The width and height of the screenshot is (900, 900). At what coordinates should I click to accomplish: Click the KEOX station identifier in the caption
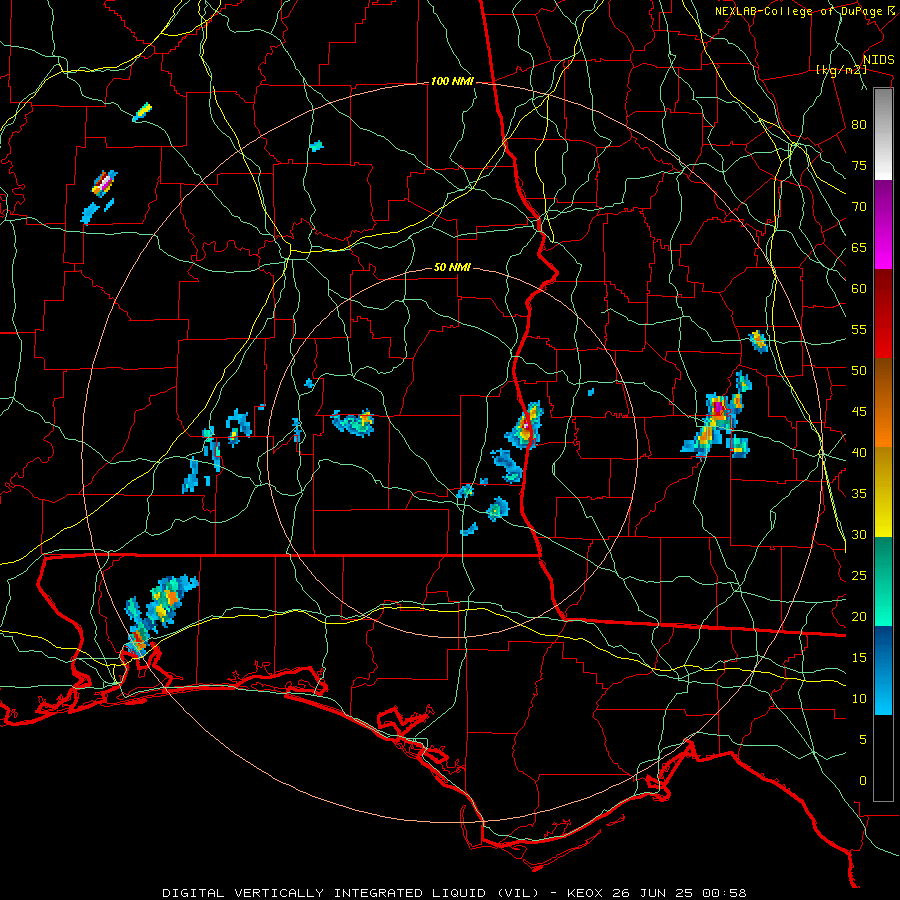pos(586,893)
